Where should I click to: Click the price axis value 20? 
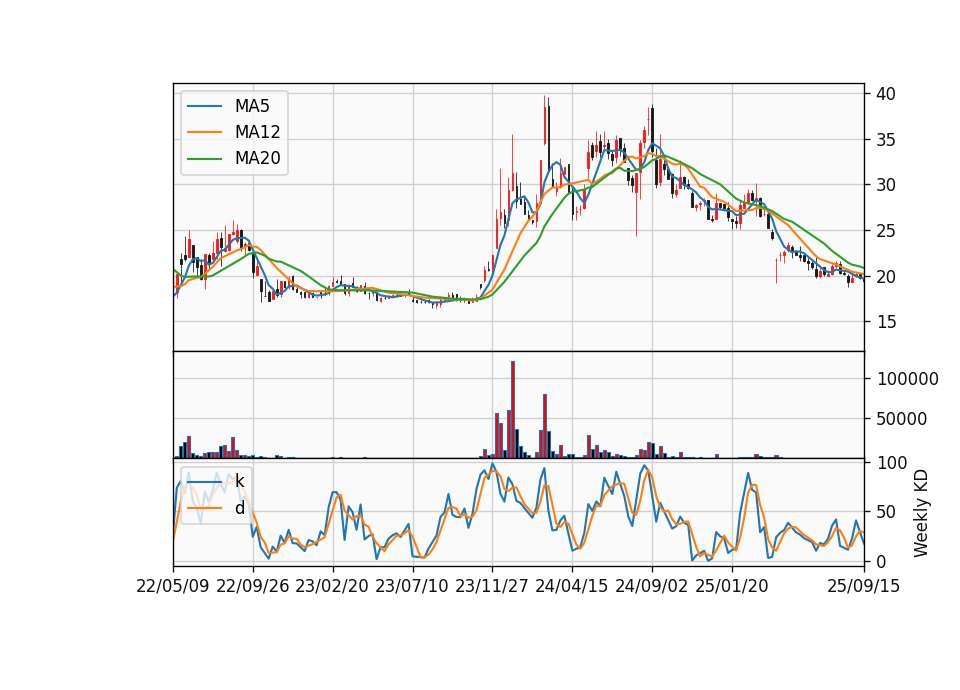click(x=886, y=276)
